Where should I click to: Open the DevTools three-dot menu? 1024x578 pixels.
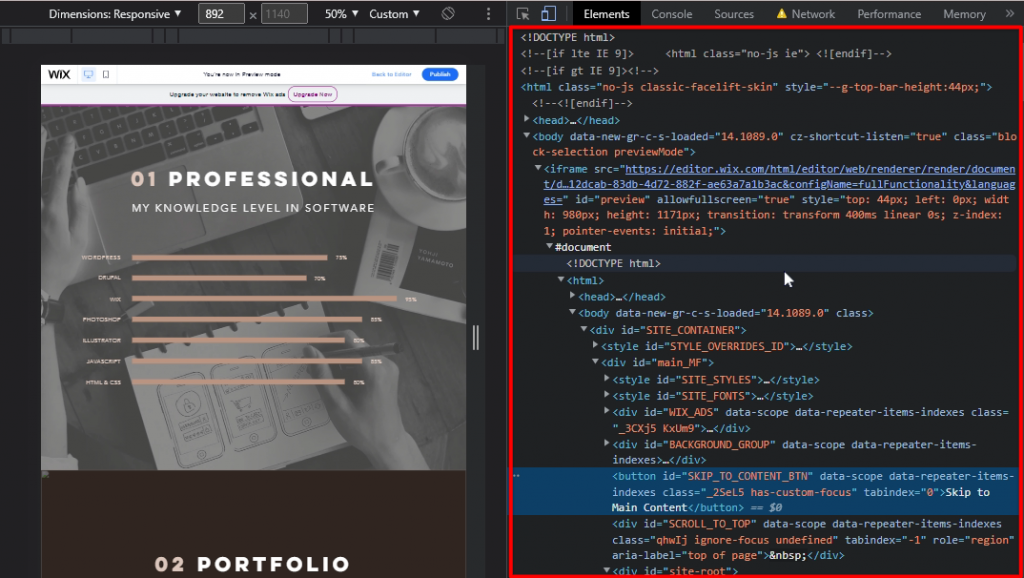[489, 13]
